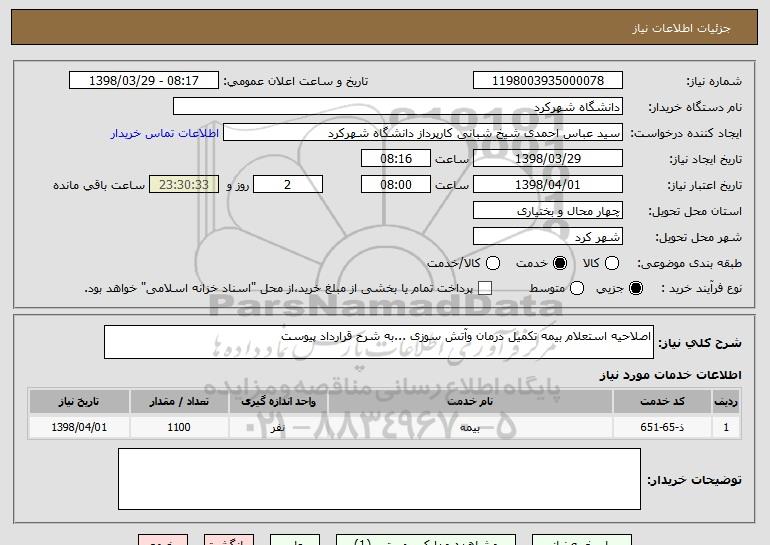Click service code cell ذ-65-651
This screenshot has height=545, width=770.
(x=662, y=427)
